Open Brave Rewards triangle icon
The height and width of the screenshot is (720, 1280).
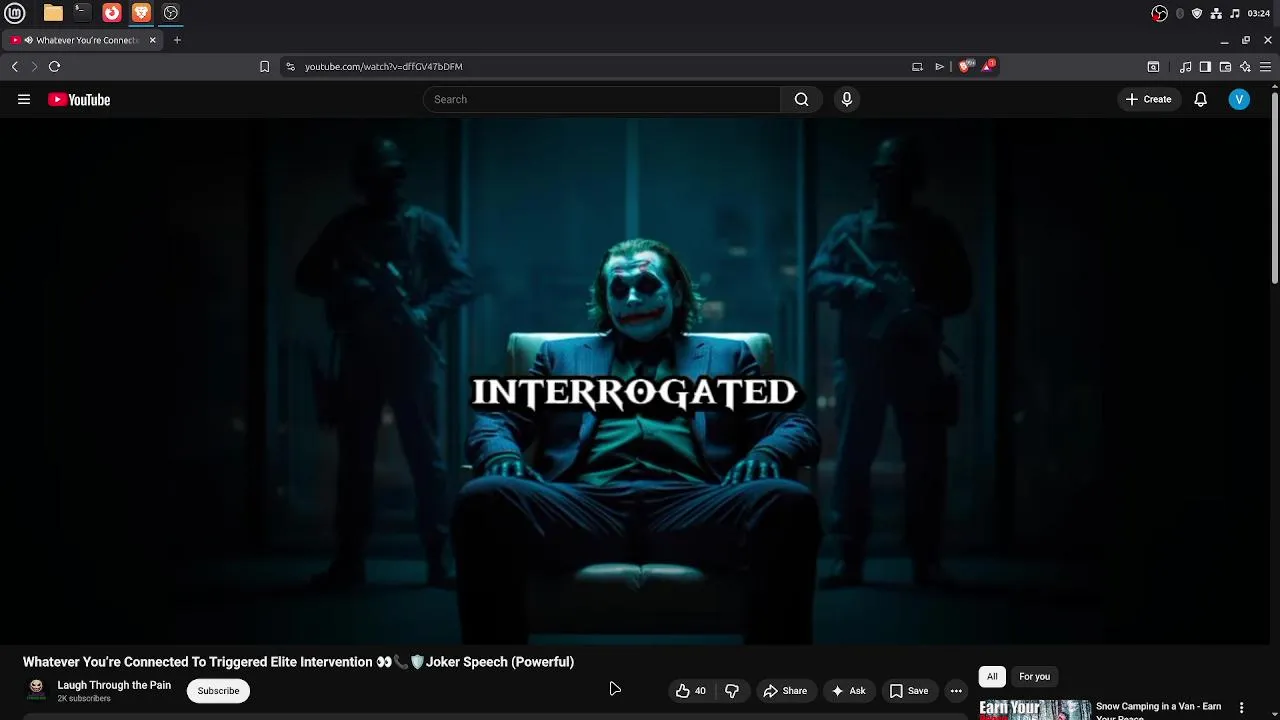pos(989,66)
